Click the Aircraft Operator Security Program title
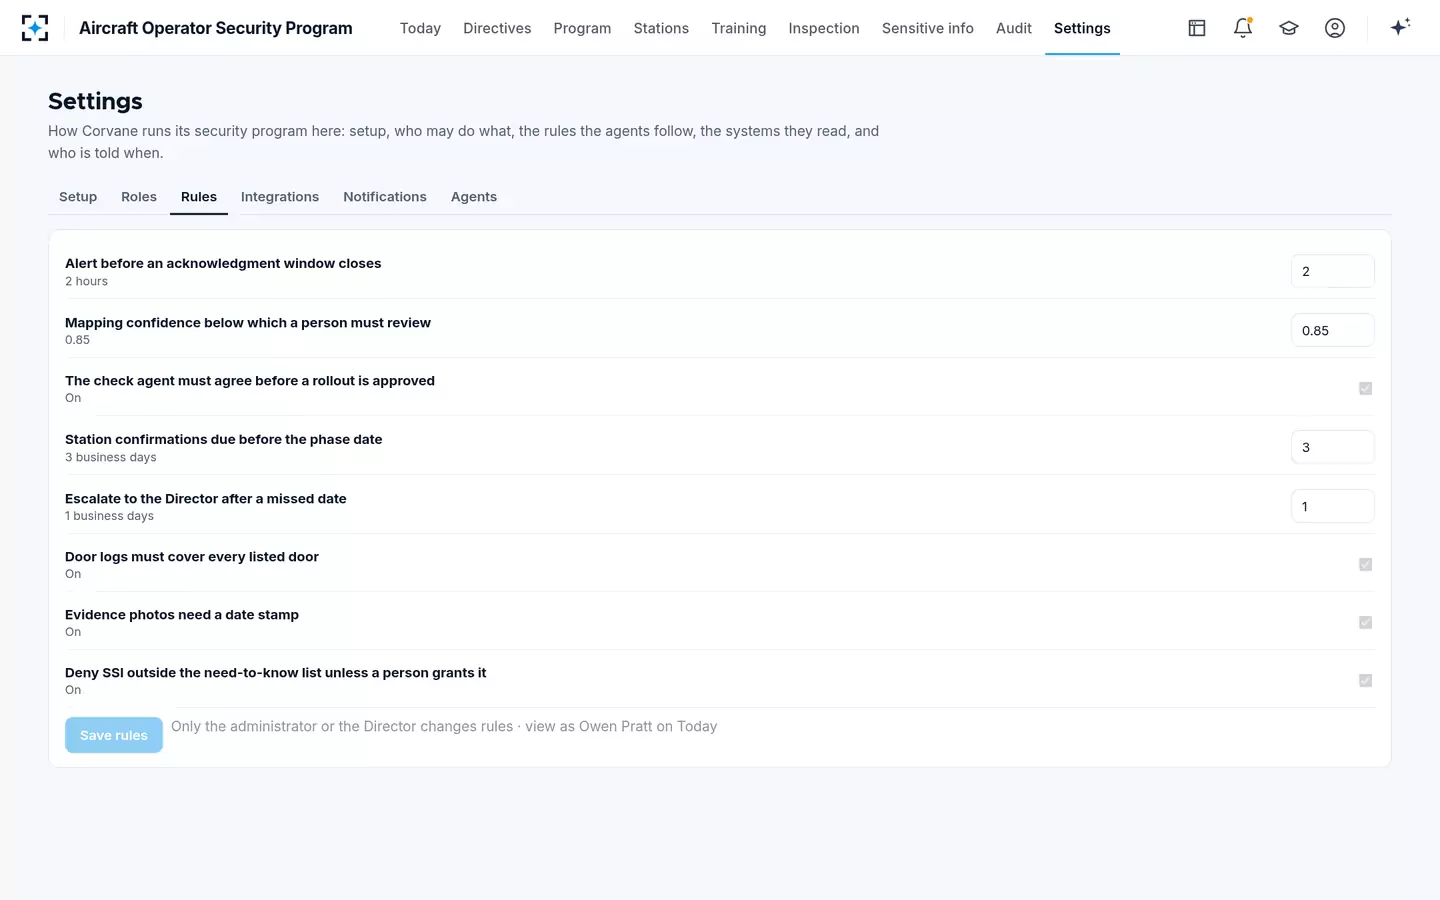This screenshot has width=1440, height=900. pos(216,28)
